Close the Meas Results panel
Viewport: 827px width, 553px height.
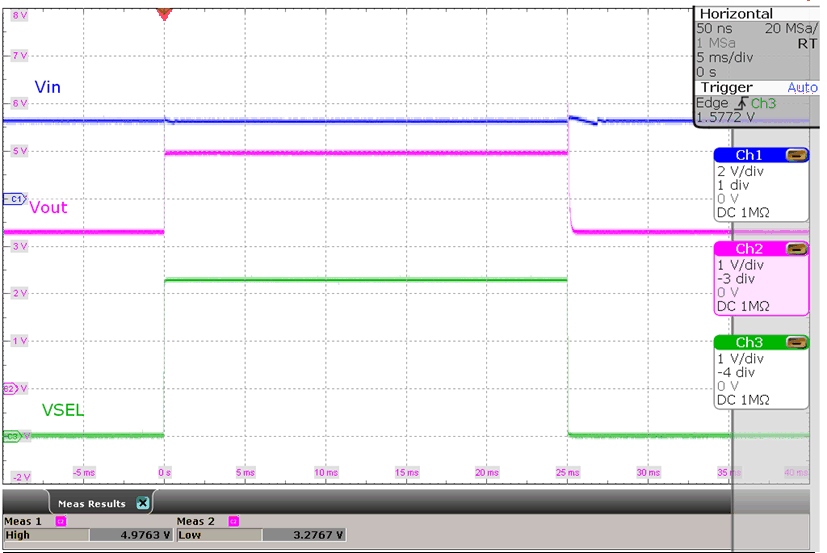click(142, 503)
